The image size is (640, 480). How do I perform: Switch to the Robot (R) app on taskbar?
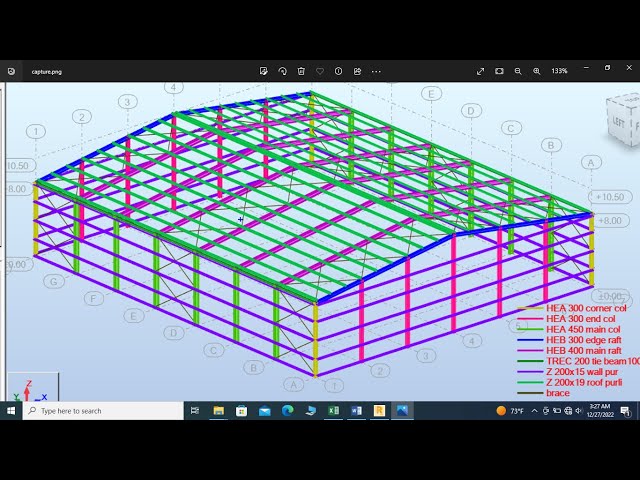379,411
